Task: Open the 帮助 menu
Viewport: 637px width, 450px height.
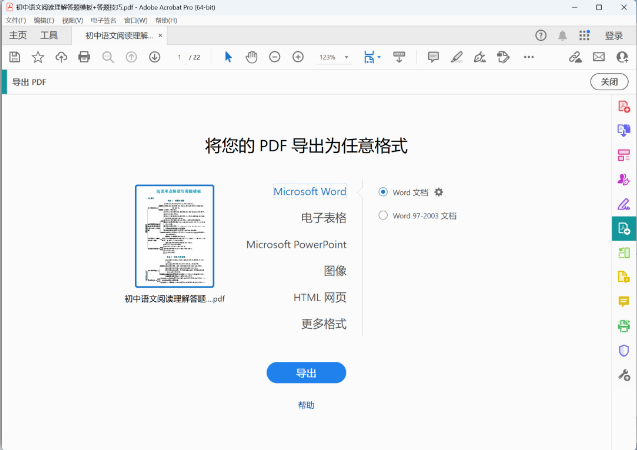Action: click(x=166, y=20)
